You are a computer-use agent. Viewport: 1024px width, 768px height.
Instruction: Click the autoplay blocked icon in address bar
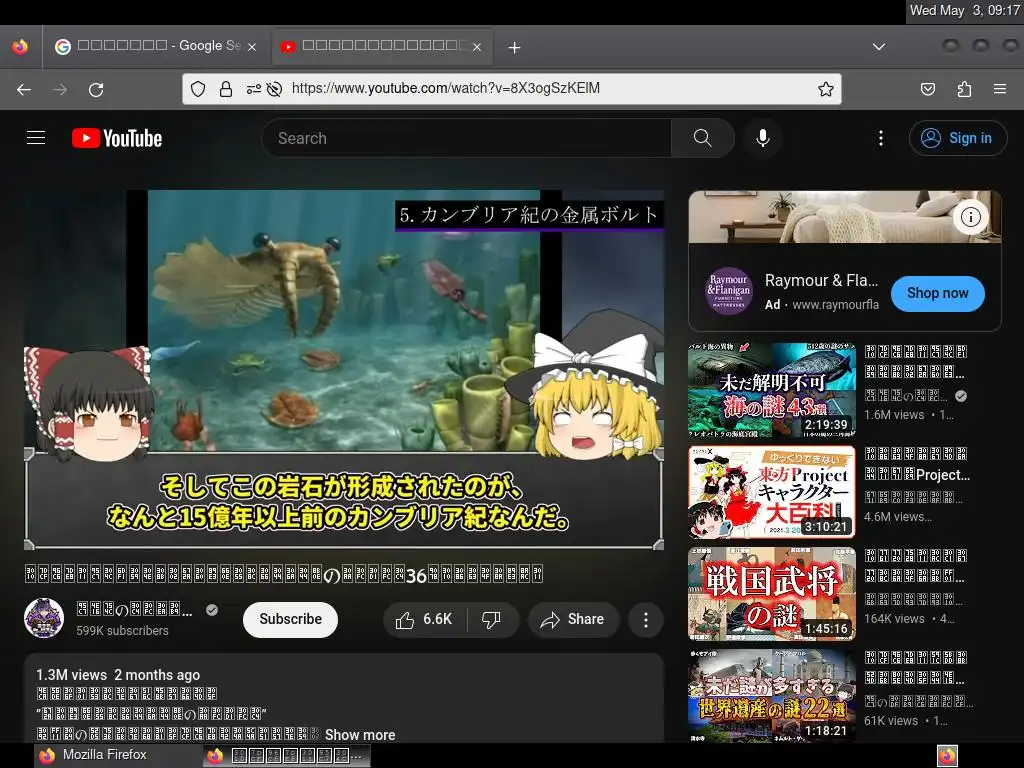pyautogui.click(x=275, y=89)
